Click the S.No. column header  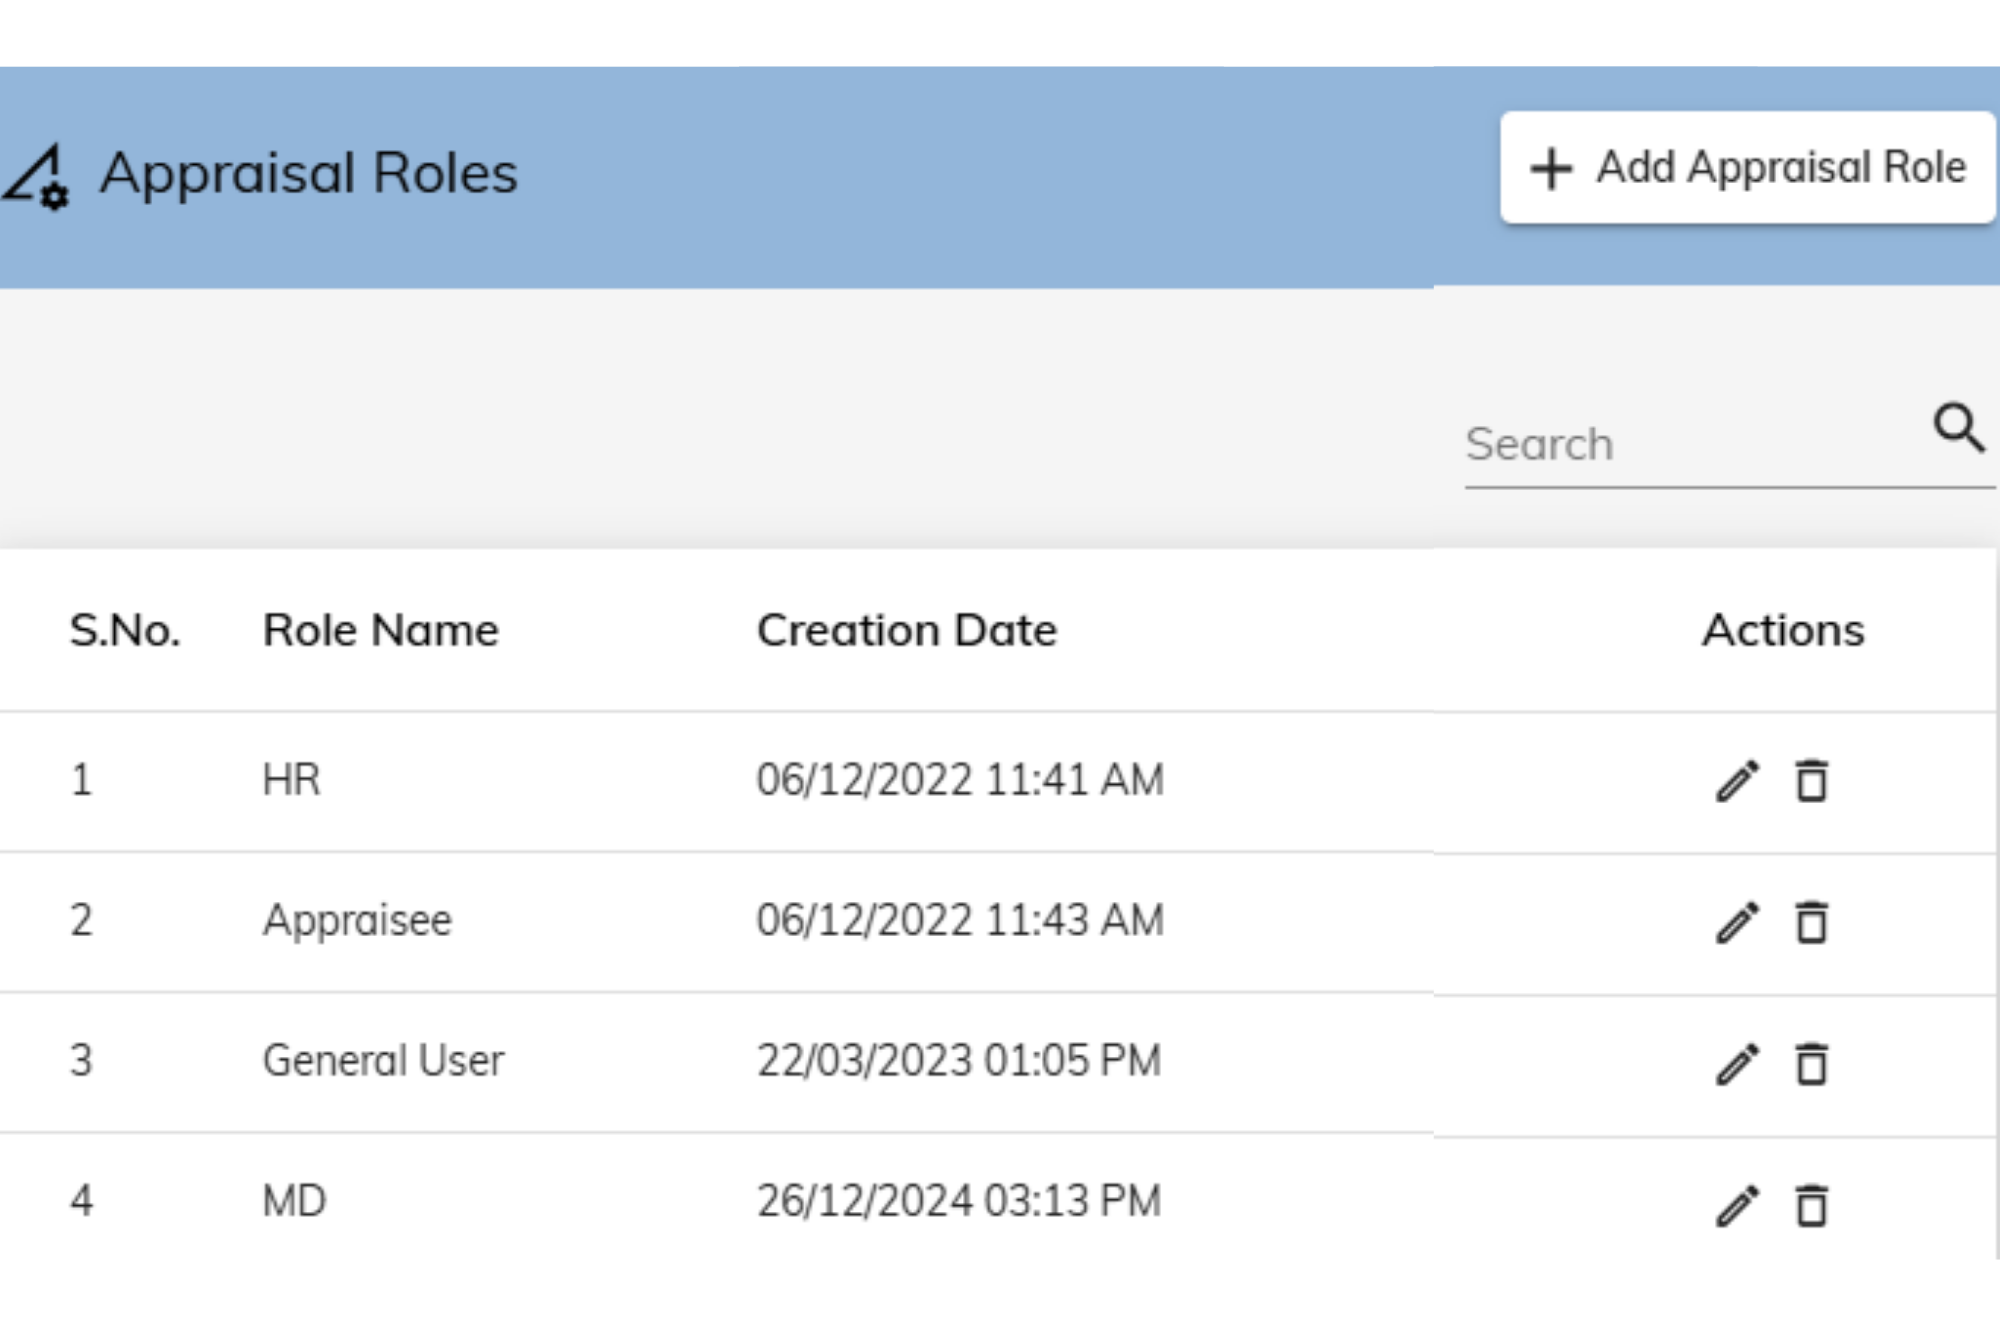pos(125,631)
